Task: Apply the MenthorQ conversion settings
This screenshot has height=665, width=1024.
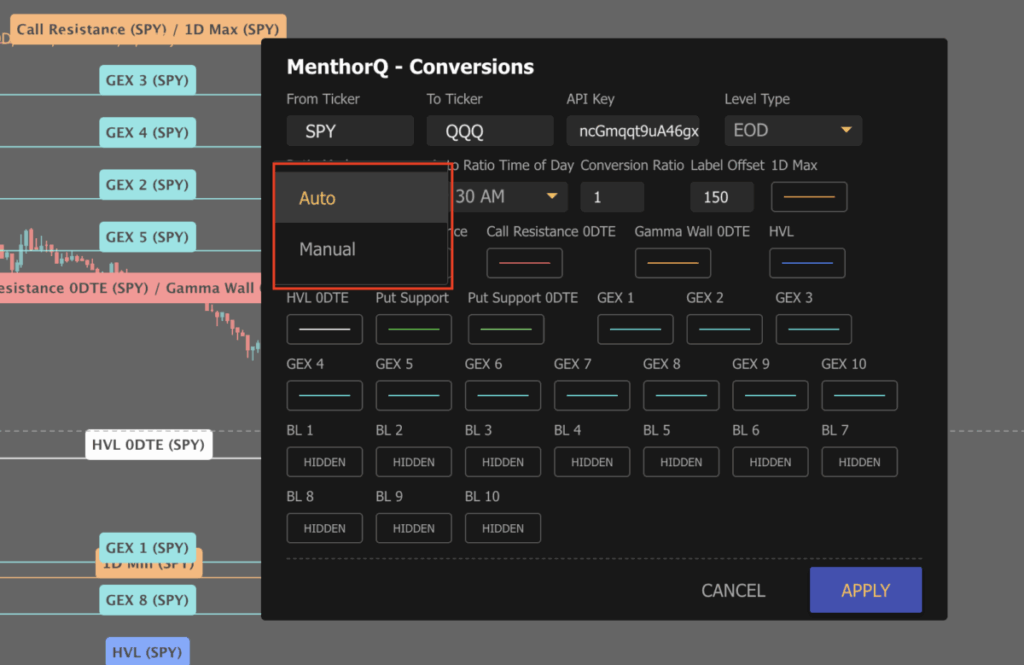Action: point(865,590)
